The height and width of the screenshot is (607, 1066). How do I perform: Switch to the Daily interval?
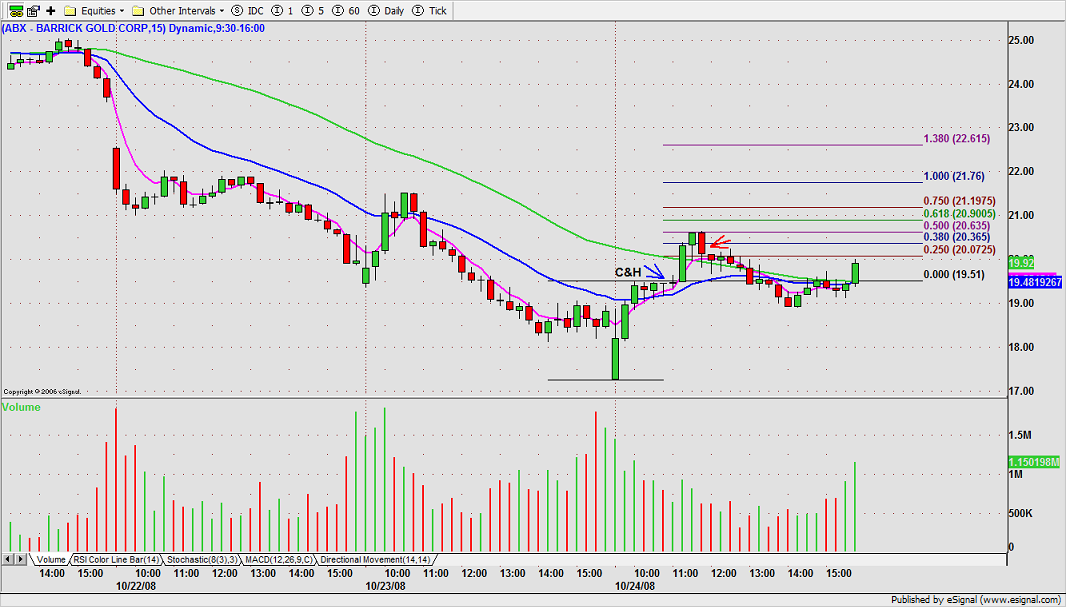[x=385, y=11]
